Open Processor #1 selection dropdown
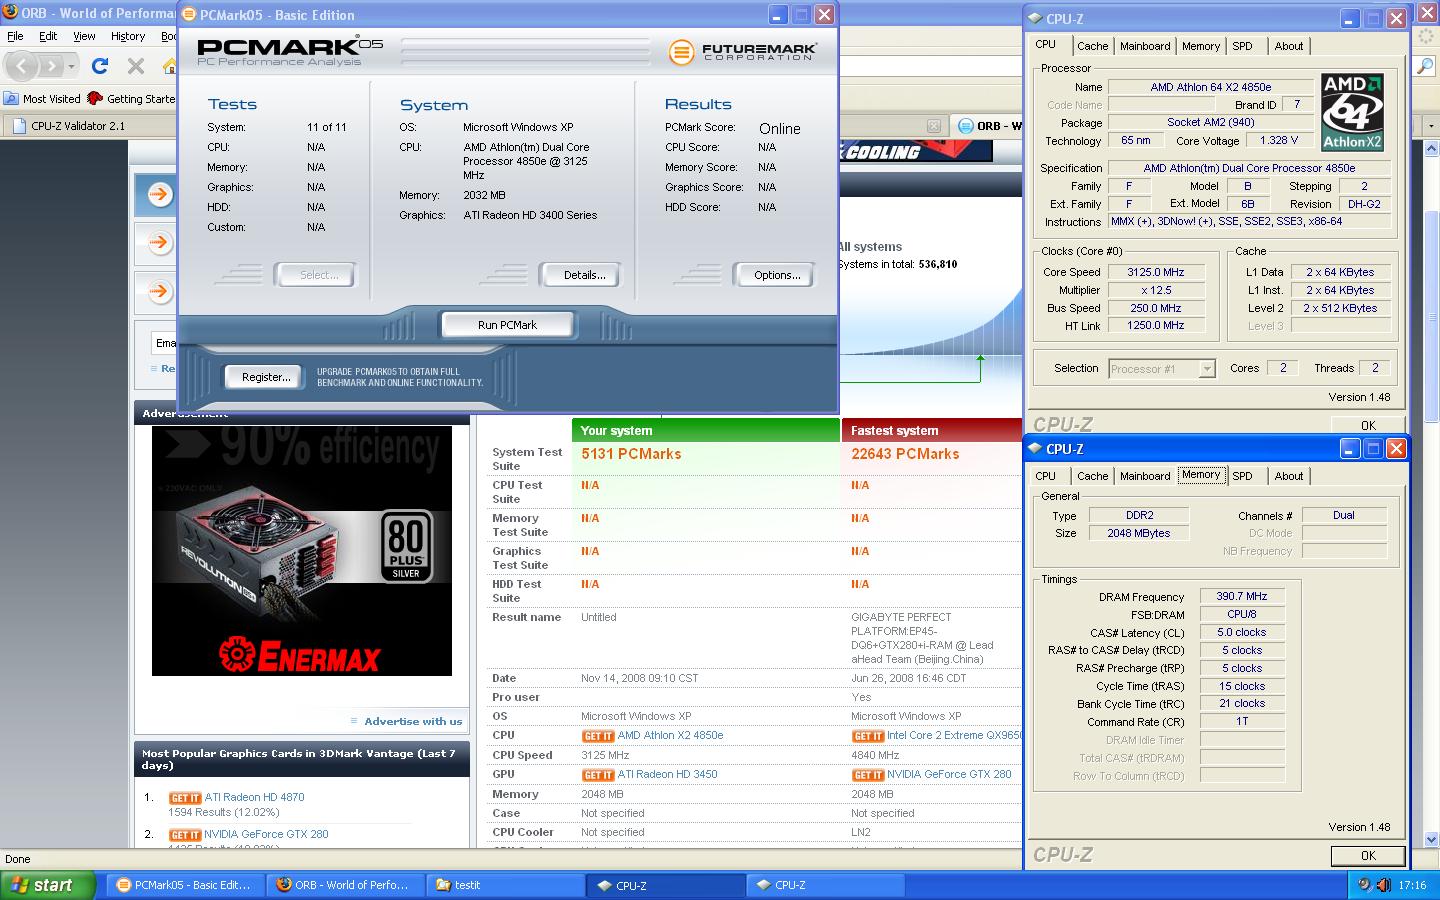 coord(1161,369)
